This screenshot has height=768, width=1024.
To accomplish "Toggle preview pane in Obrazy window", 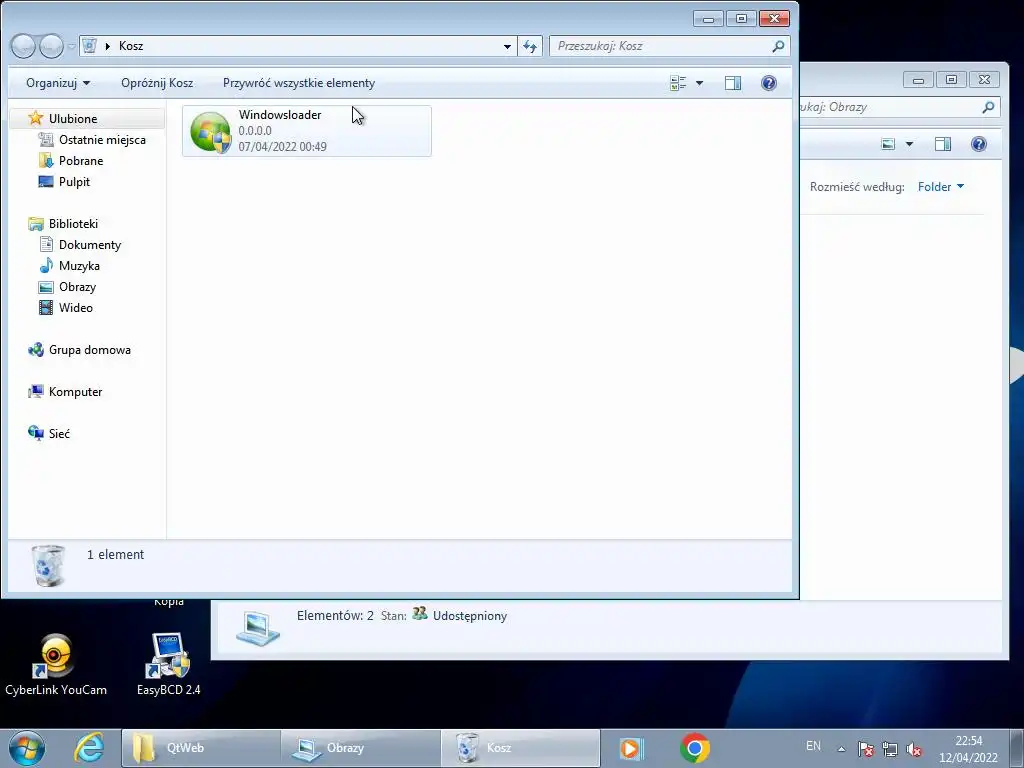I will [942, 144].
